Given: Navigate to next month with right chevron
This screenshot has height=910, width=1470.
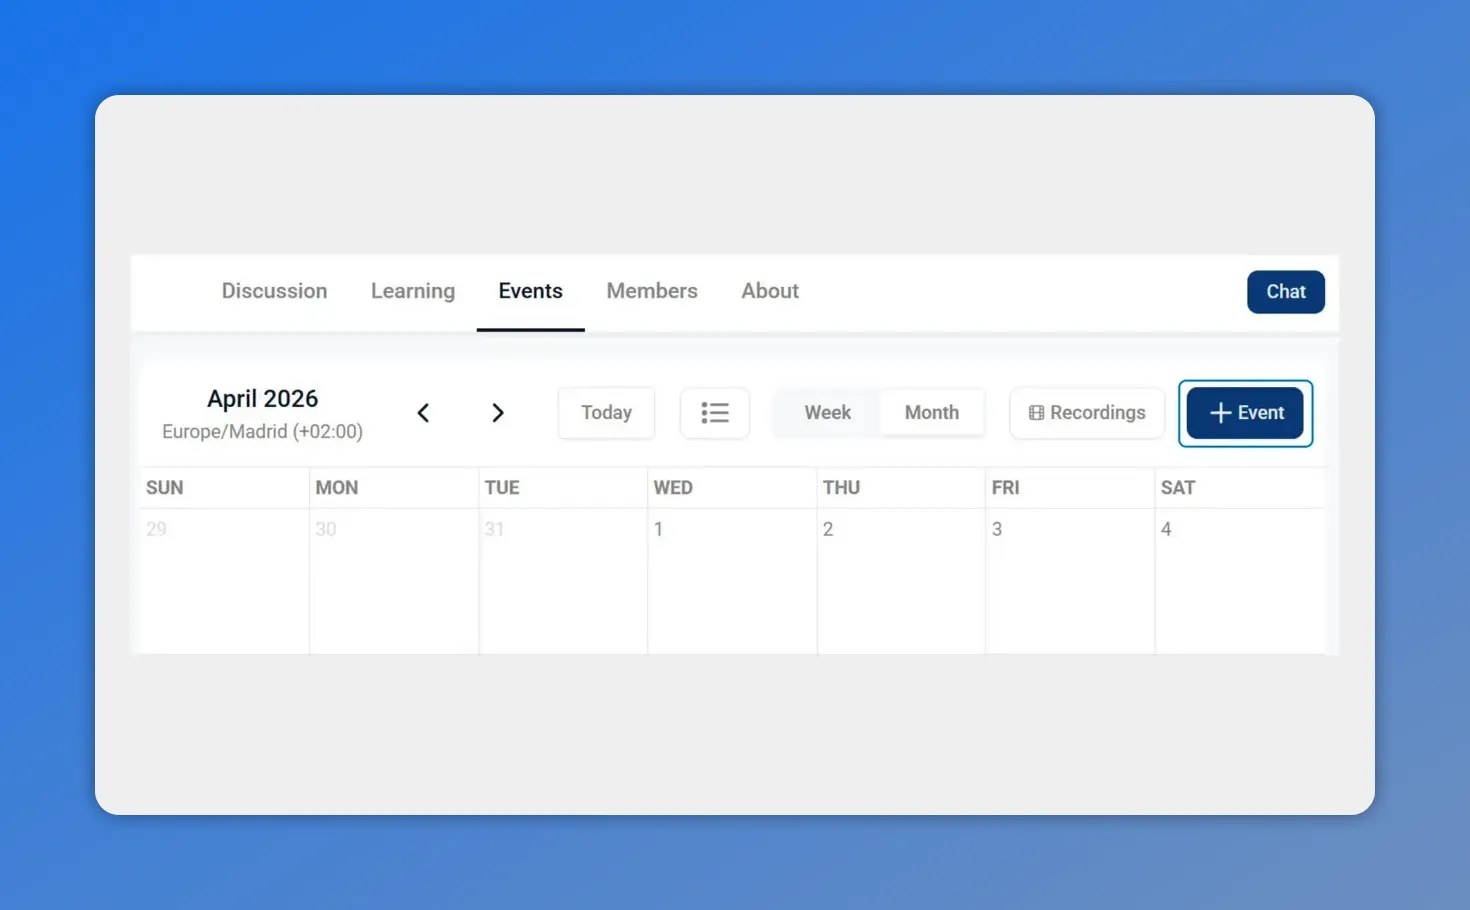Looking at the screenshot, I should point(497,412).
